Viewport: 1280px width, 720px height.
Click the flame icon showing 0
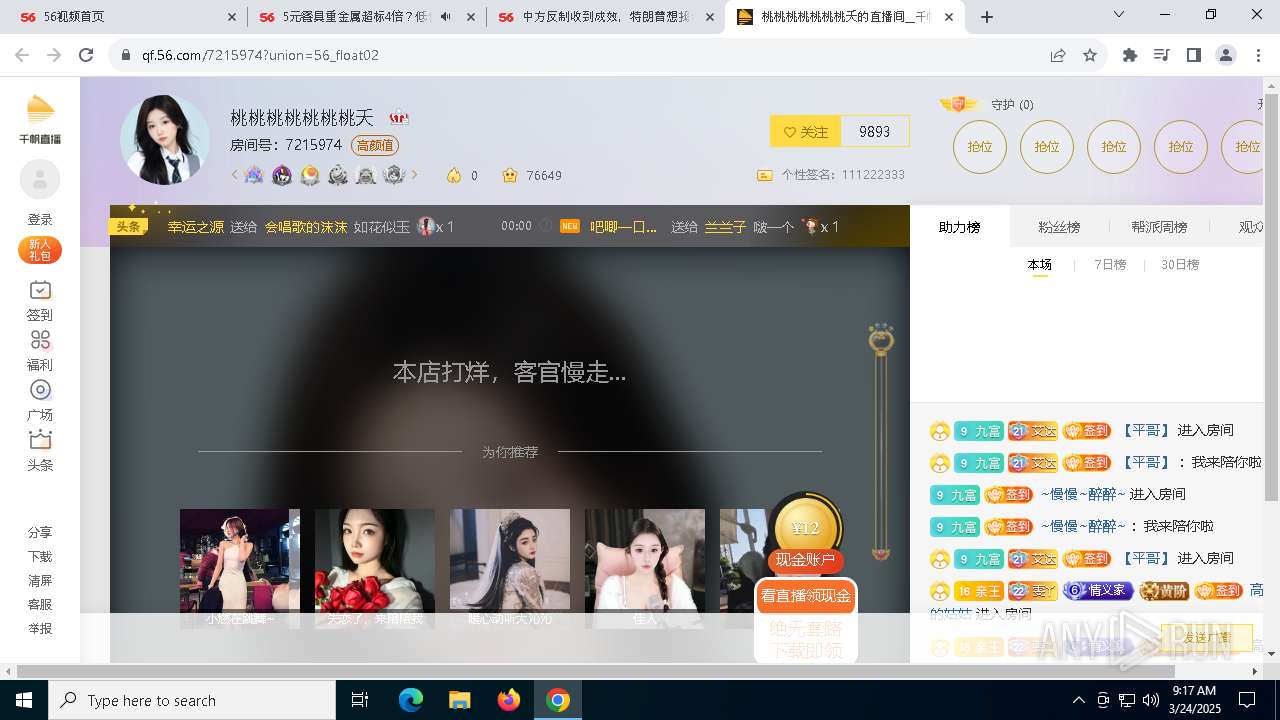[x=454, y=175]
